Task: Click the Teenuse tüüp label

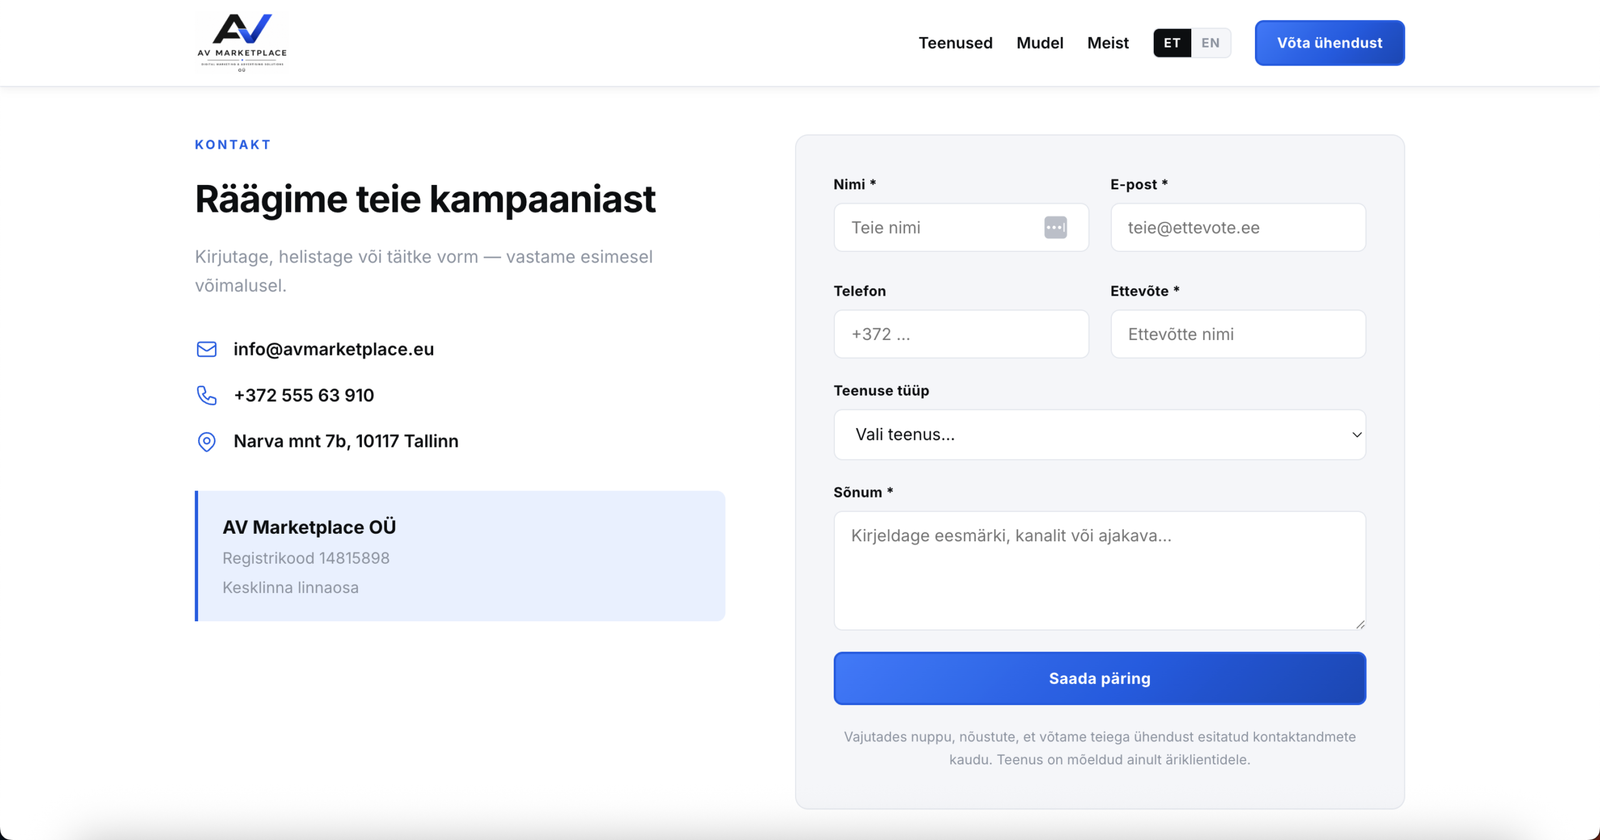Action: point(881,391)
